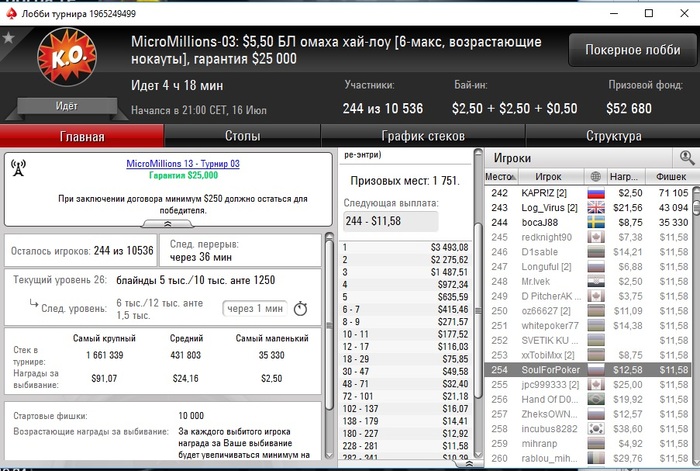Select player row Mr.Ivek
The image size is (700, 471).
coord(588,281)
